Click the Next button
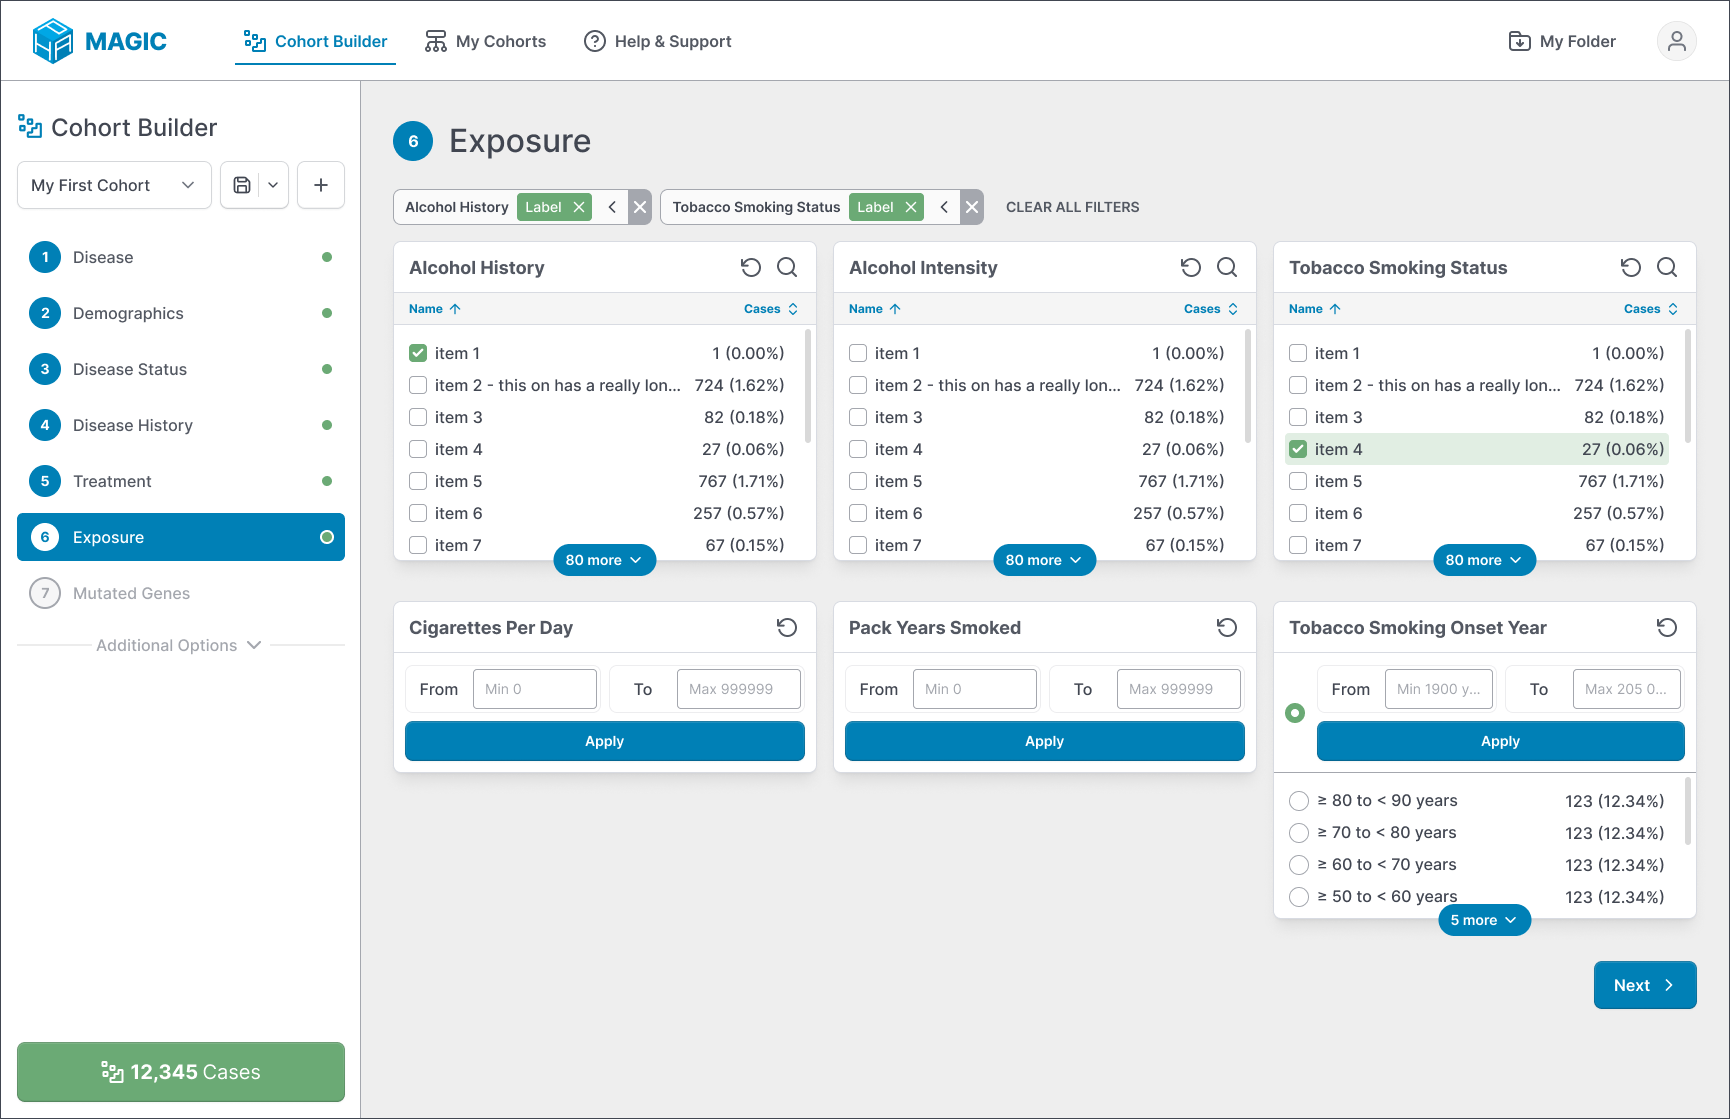Viewport: 1730px width, 1119px height. [1645, 985]
